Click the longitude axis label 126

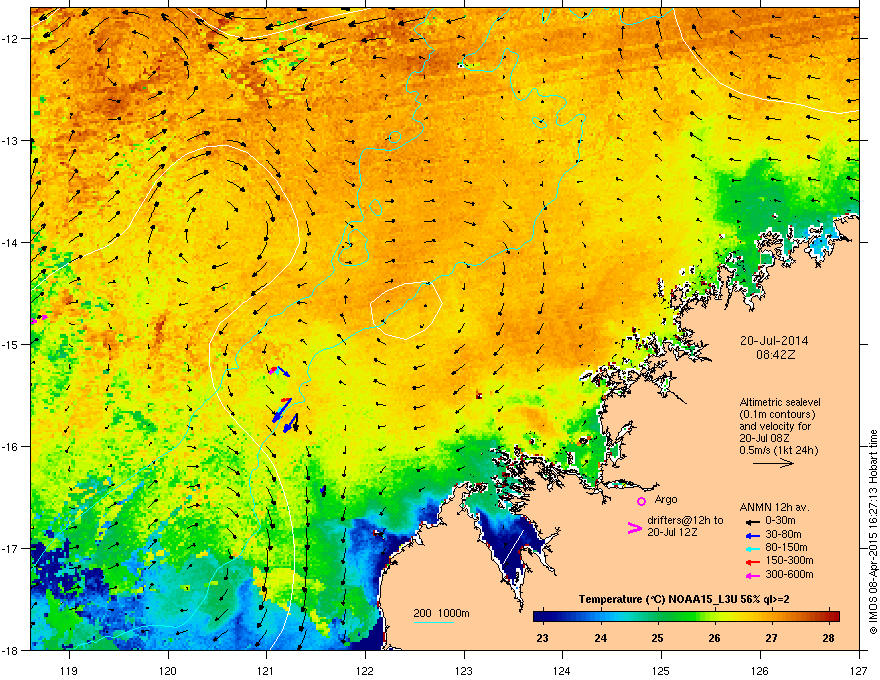[x=760, y=670]
